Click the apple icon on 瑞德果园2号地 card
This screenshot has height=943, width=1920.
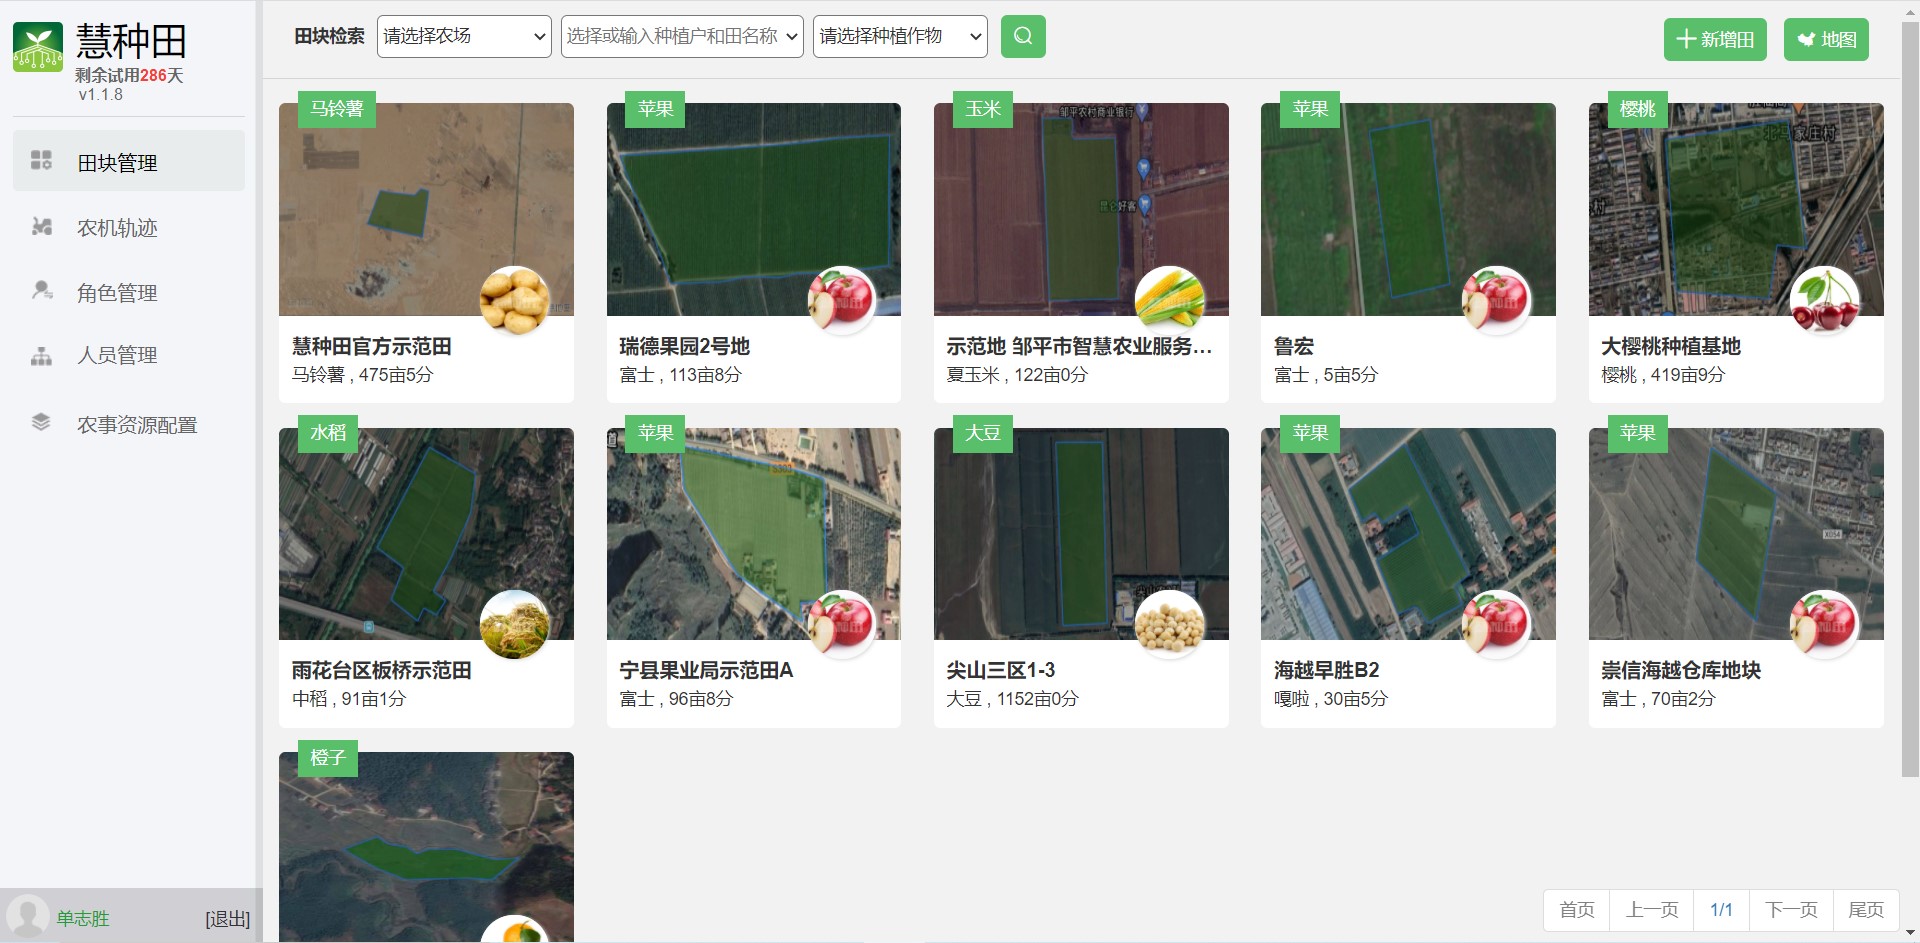click(841, 301)
